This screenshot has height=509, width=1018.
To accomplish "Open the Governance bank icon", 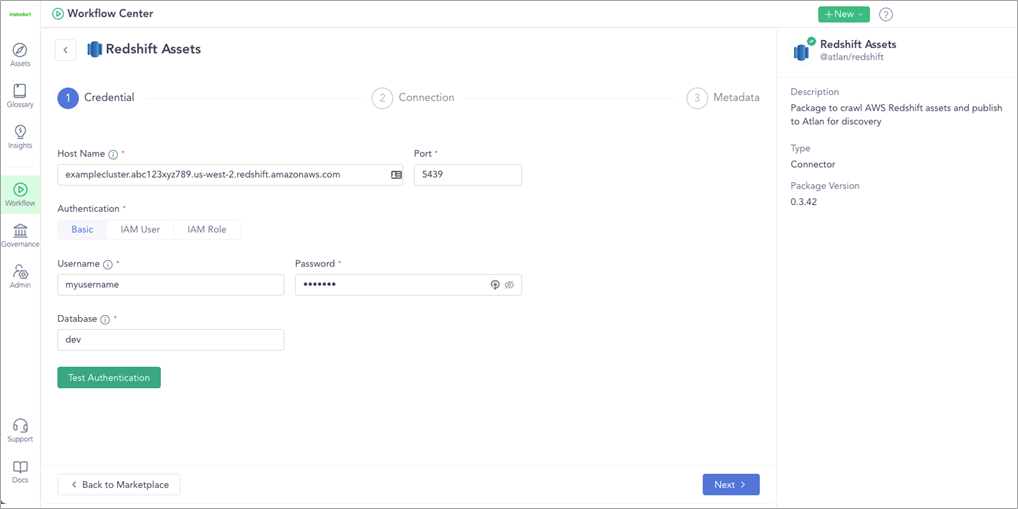I will tap(20, 230).
